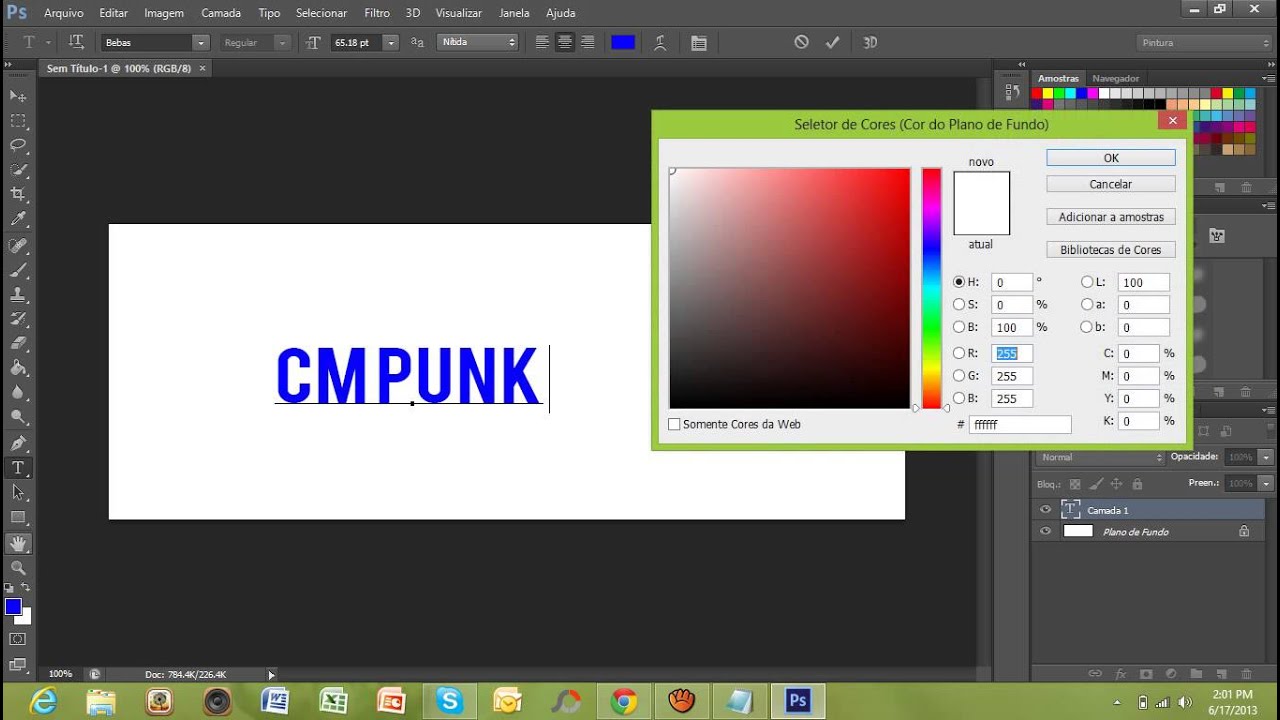Select the Eyedropper tool
This screenshot has width=1280, height=720.
point(18,219)
